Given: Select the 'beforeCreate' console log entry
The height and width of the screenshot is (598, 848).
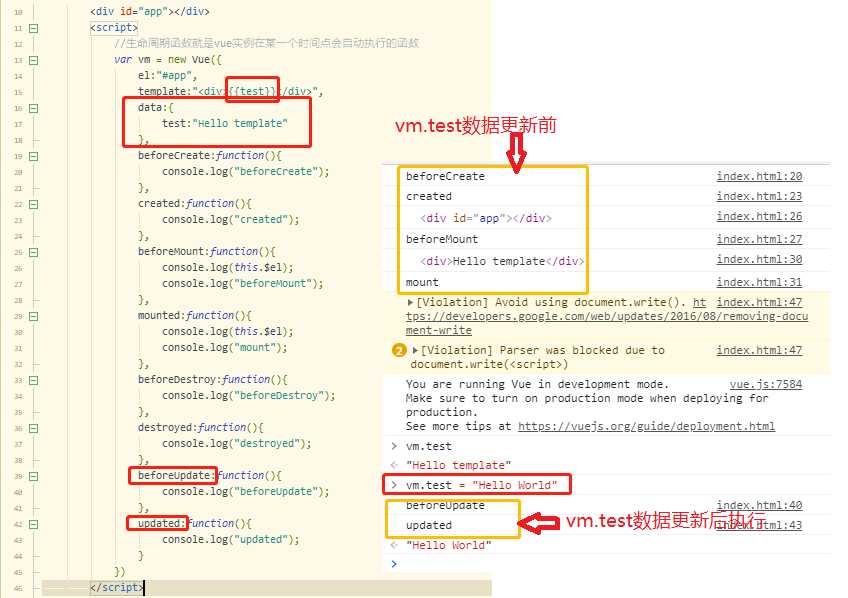Looking at the screenshot, I should click(x=445, y=176).
